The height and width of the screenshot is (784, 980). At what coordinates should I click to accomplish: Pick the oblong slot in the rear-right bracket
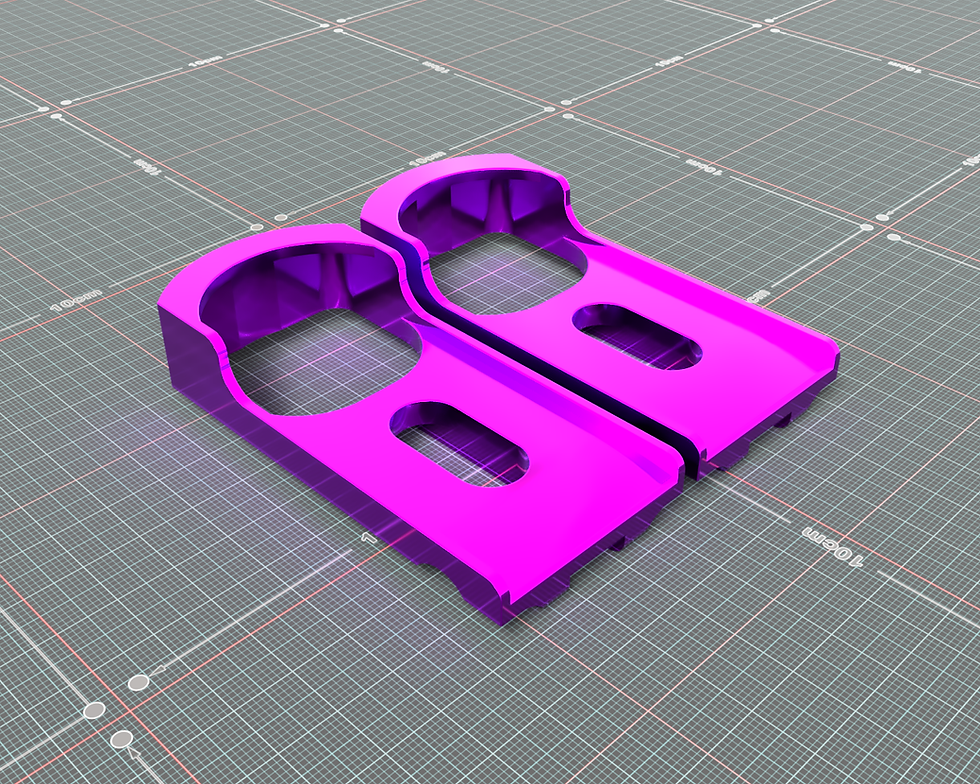(637, 337)
